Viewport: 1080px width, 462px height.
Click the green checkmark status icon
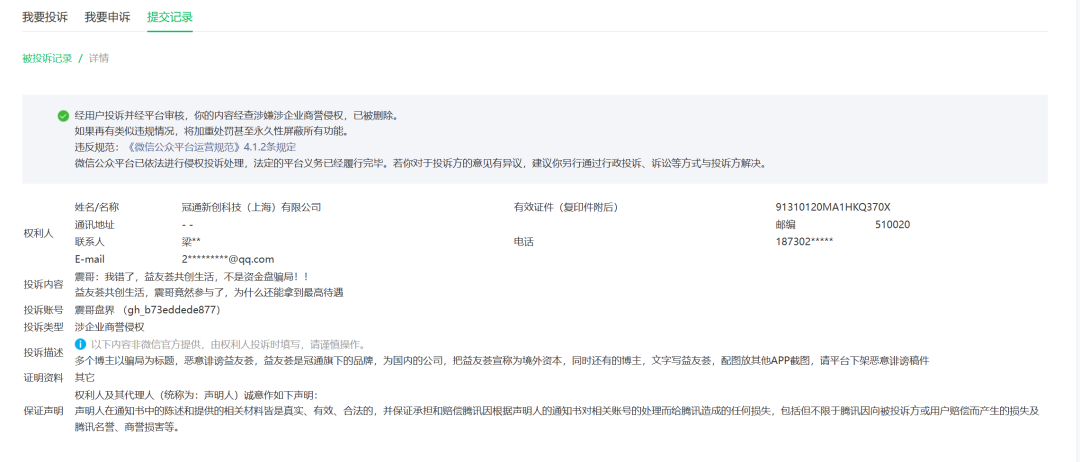(63, 116)
